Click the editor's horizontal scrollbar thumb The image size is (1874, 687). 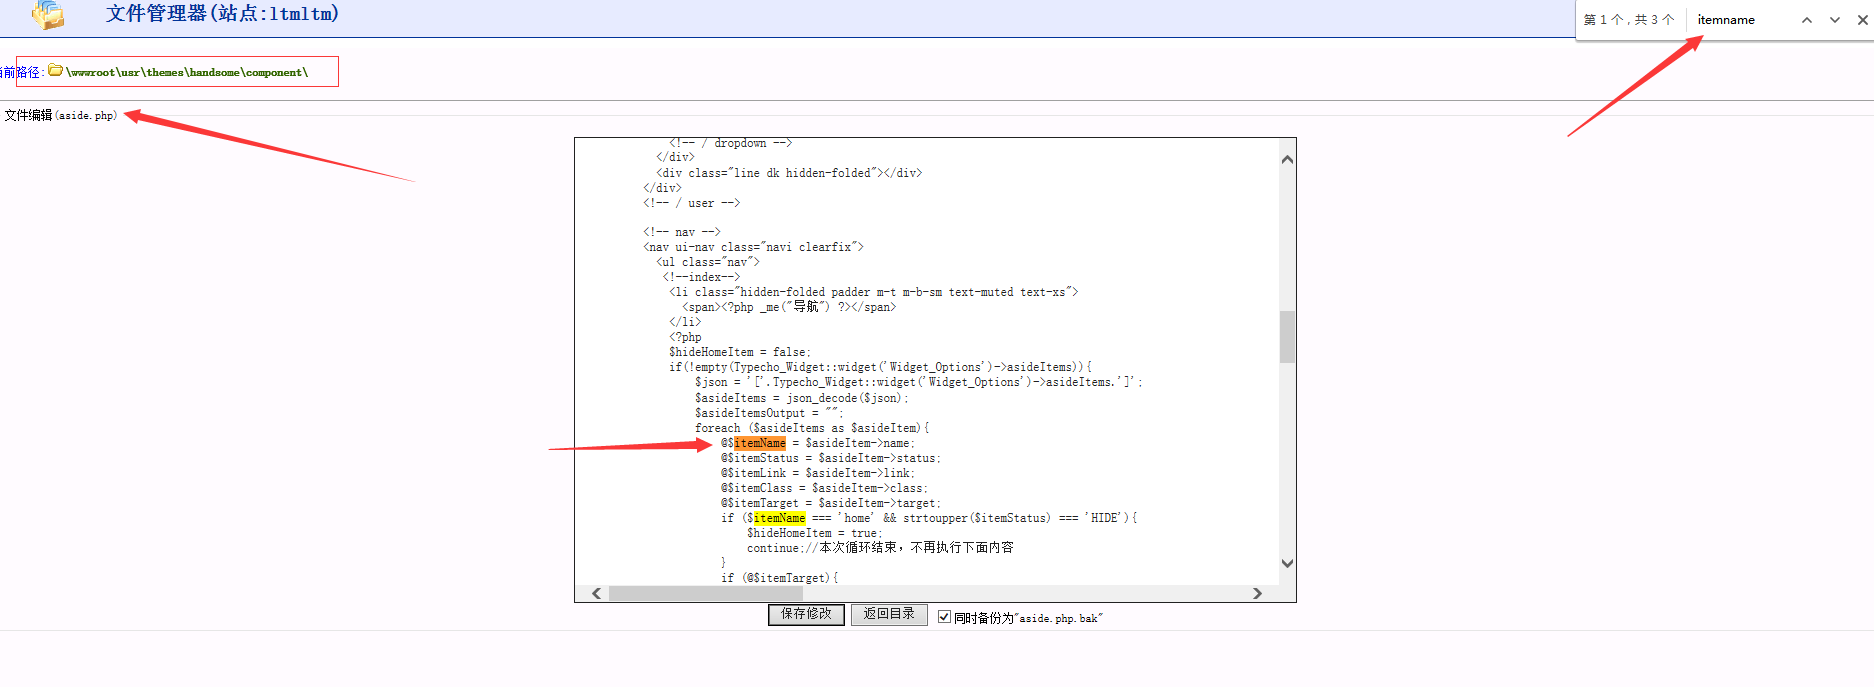(705, 593)
